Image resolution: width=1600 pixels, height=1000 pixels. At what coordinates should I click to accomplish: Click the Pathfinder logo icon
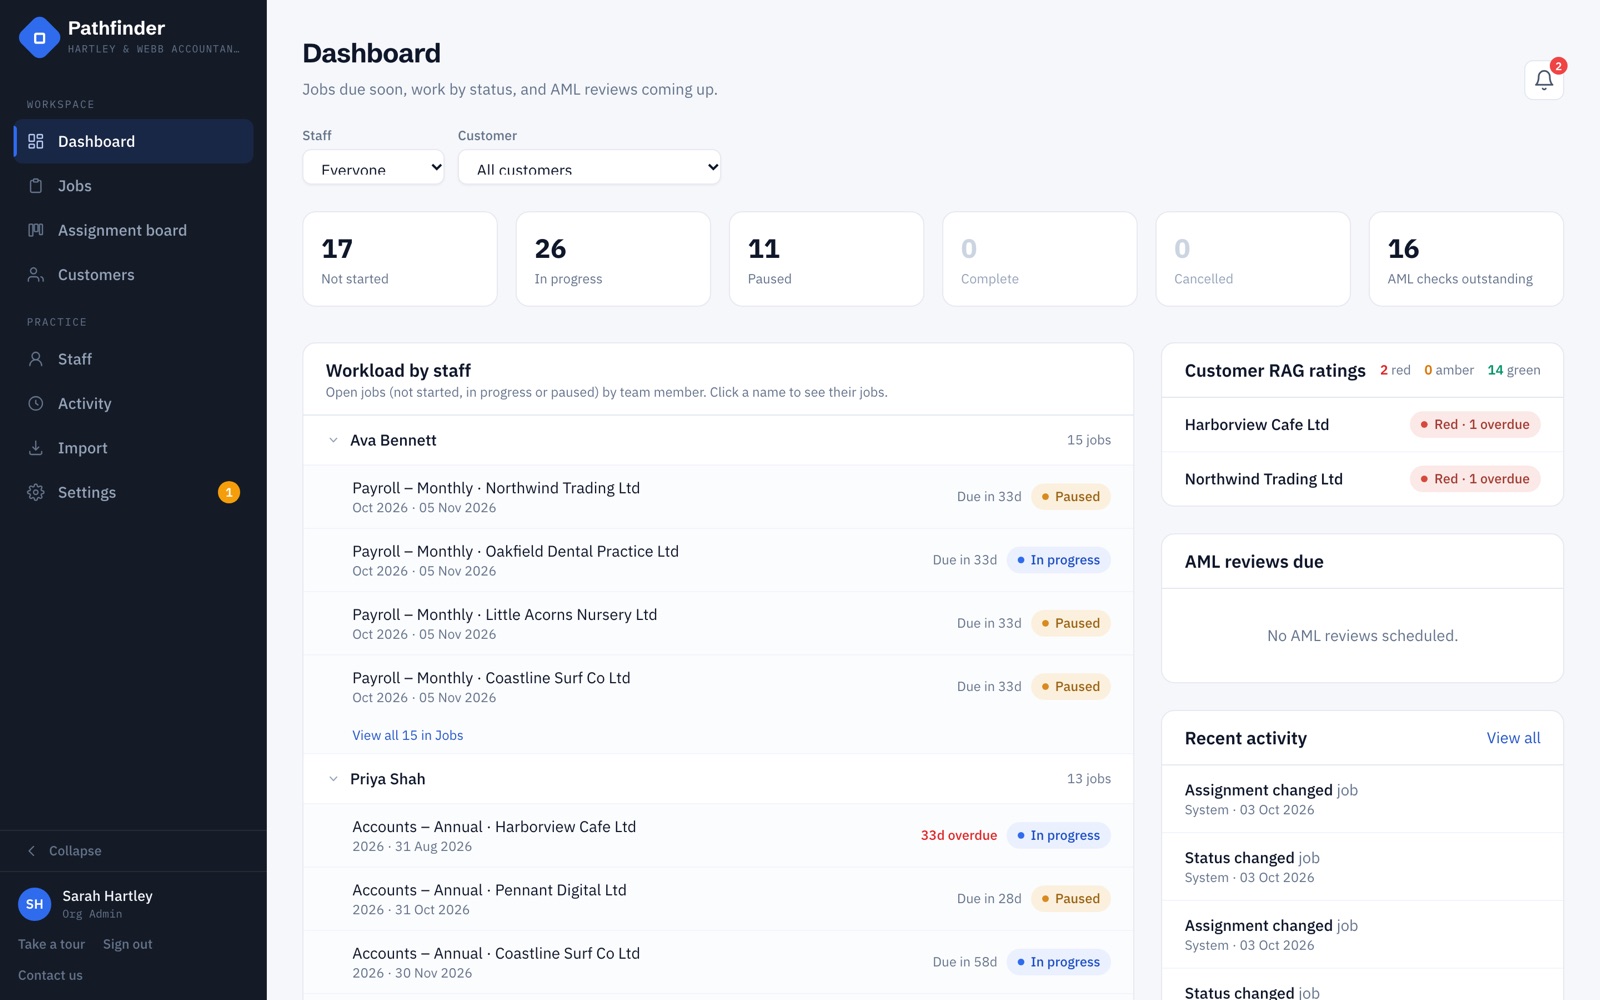click(39, 38)
